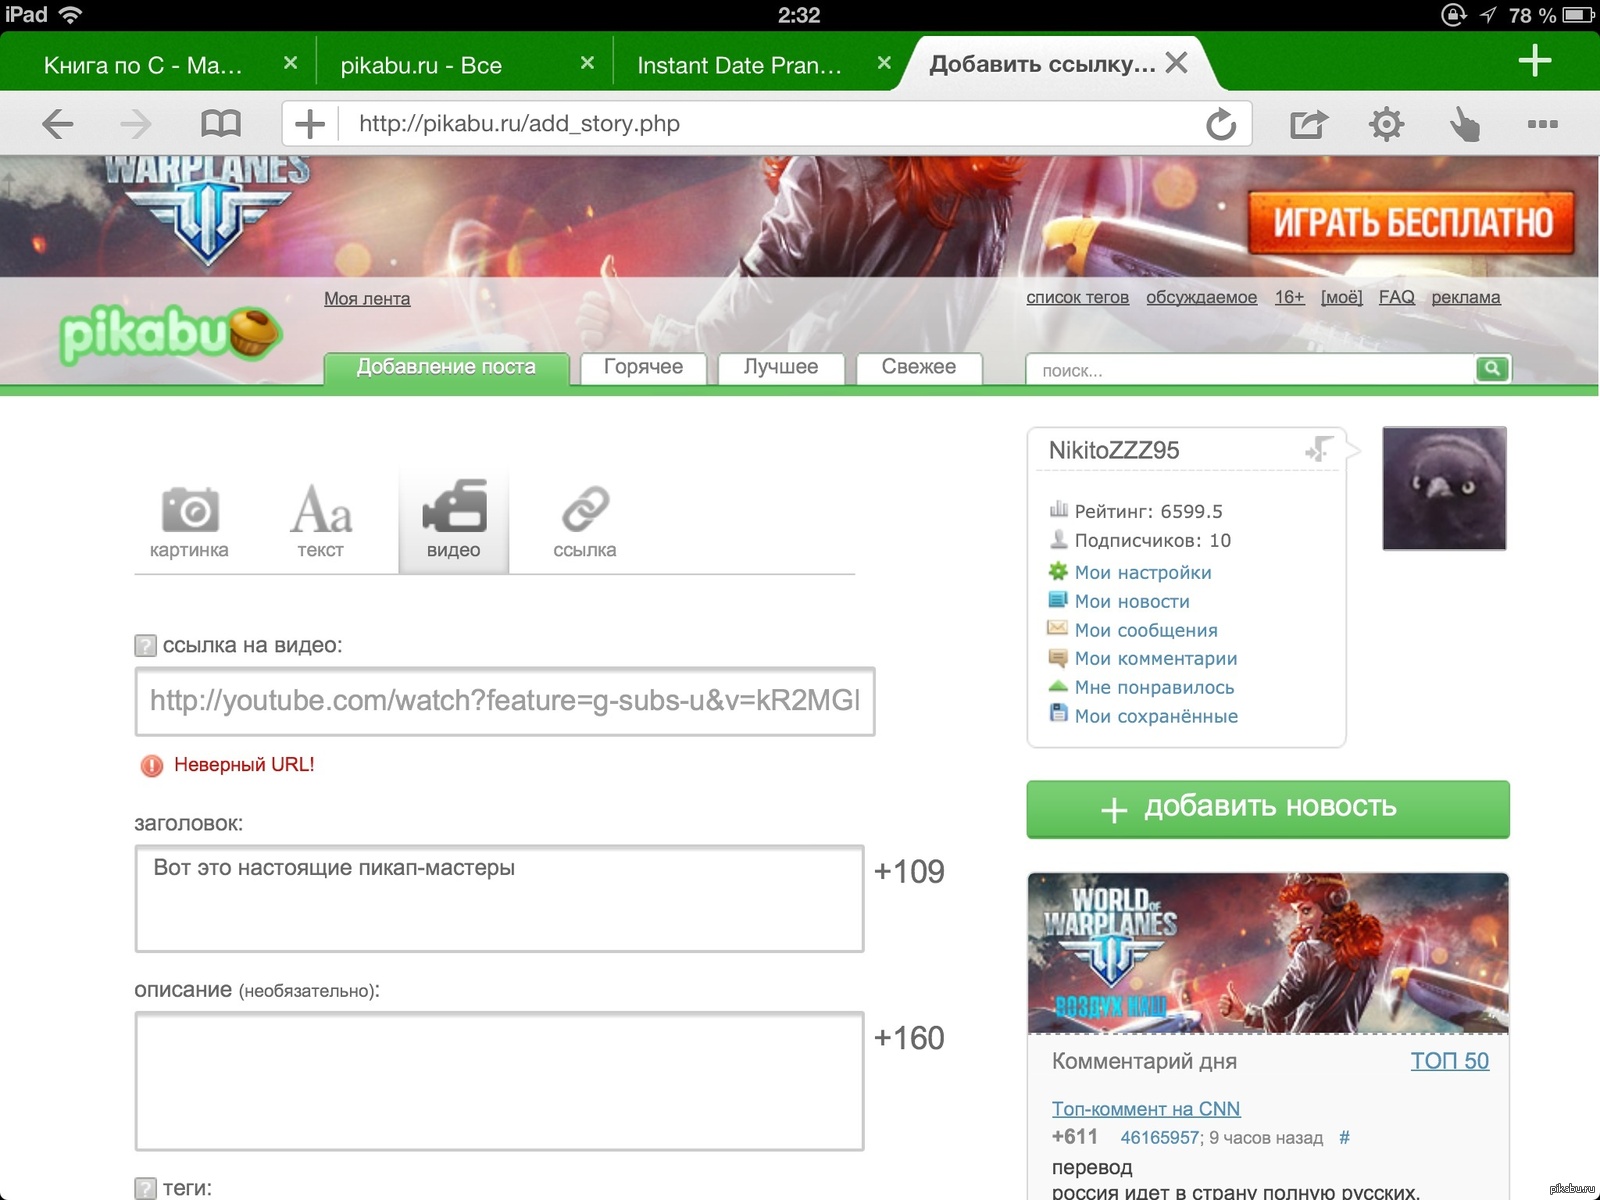Focus the video URL input field
This screenshot has width=1600, height=1200.
pos(505,701)
